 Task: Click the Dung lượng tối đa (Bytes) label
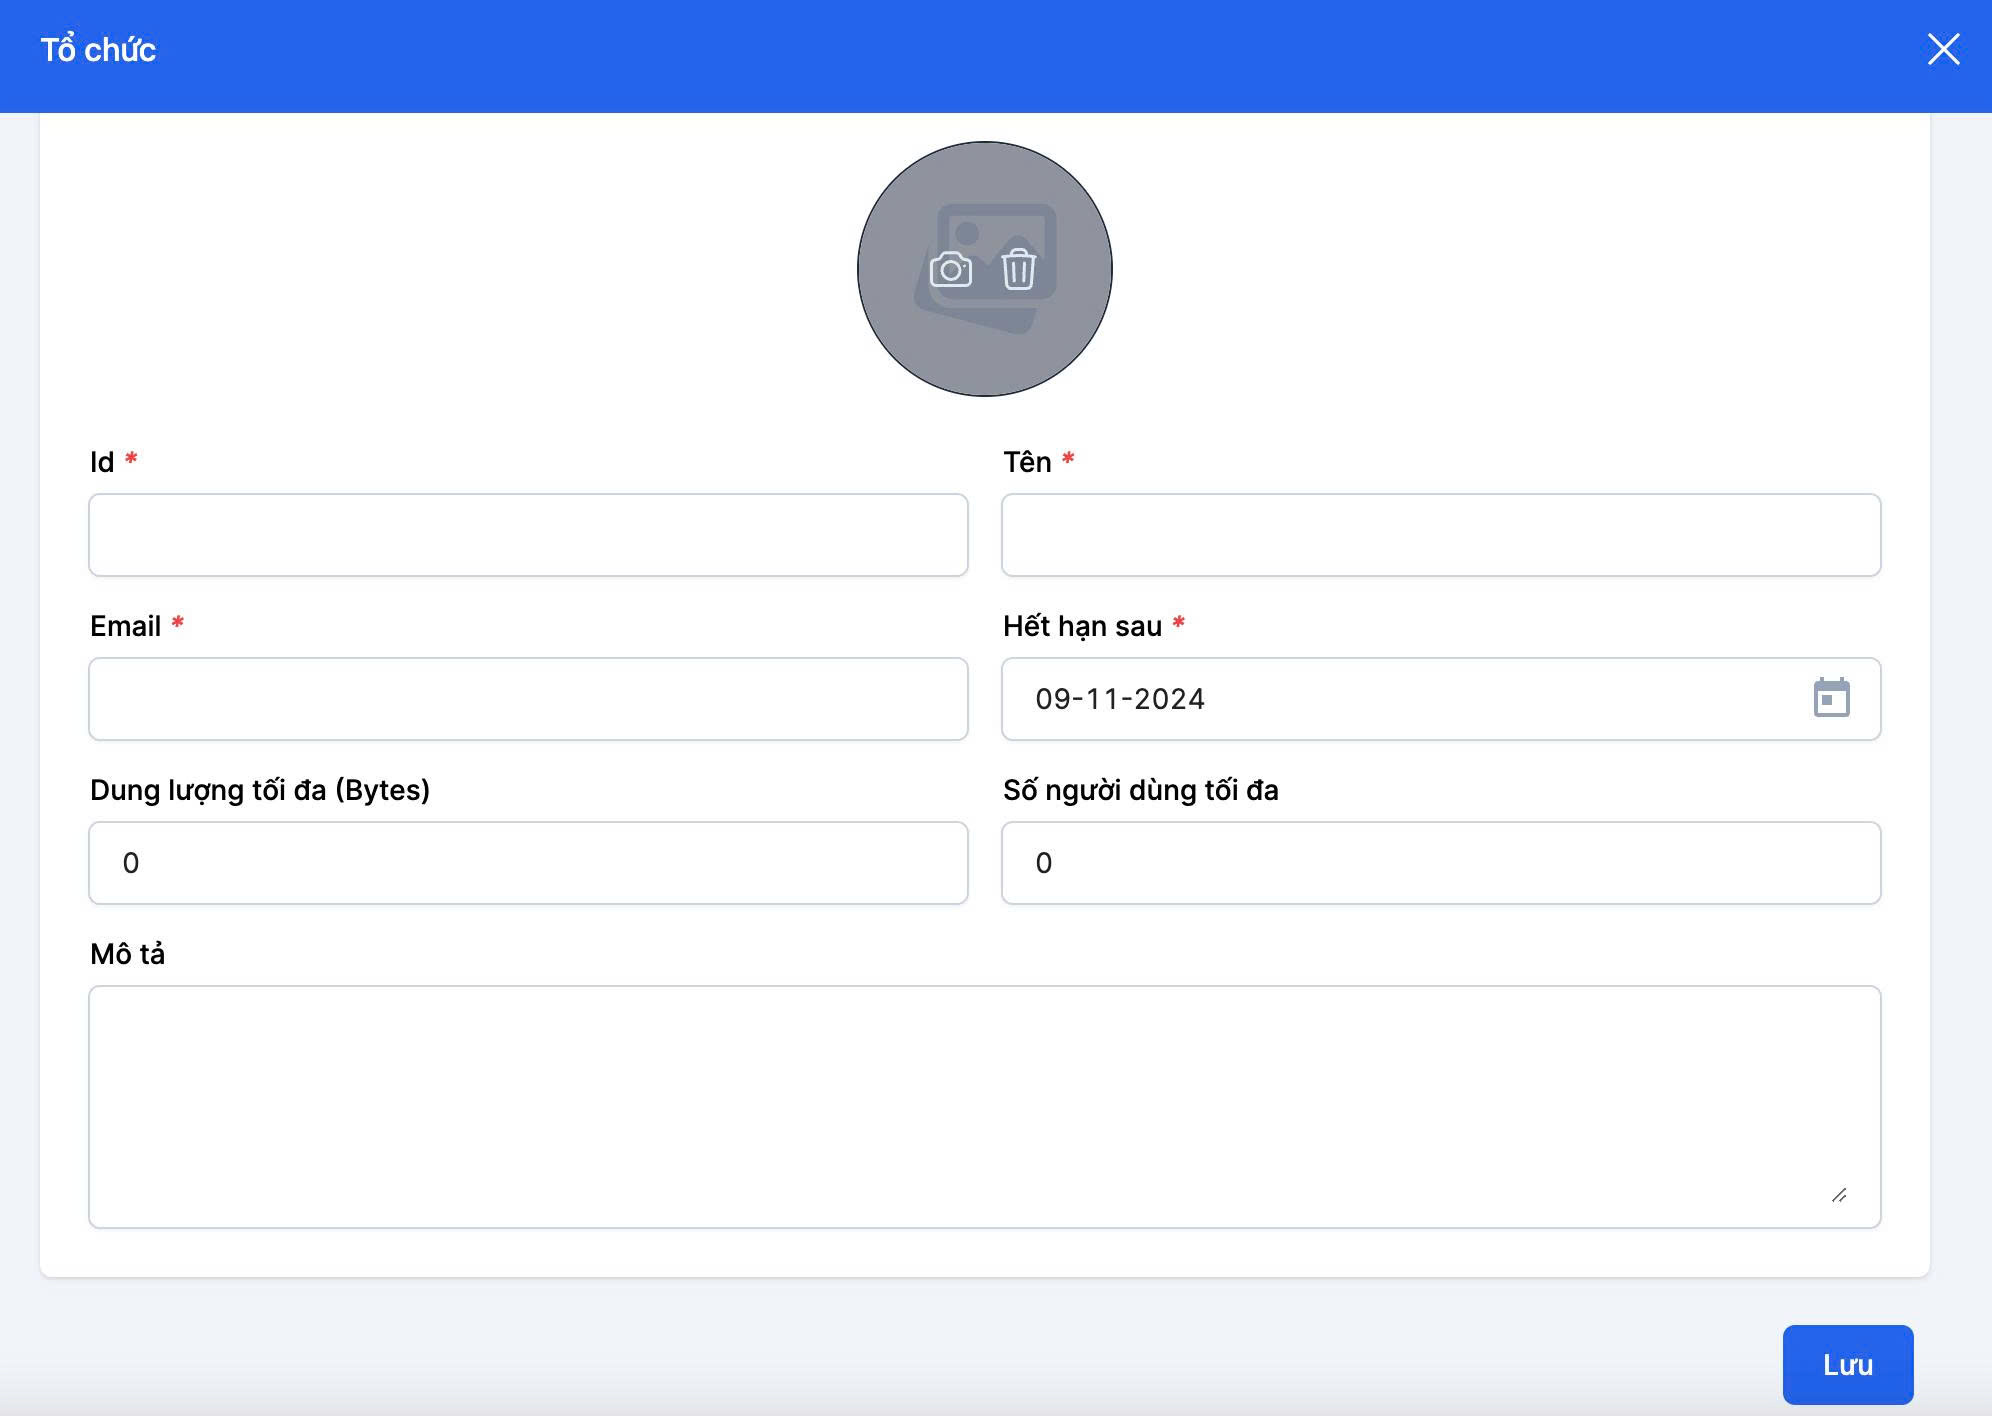point(260,790)
